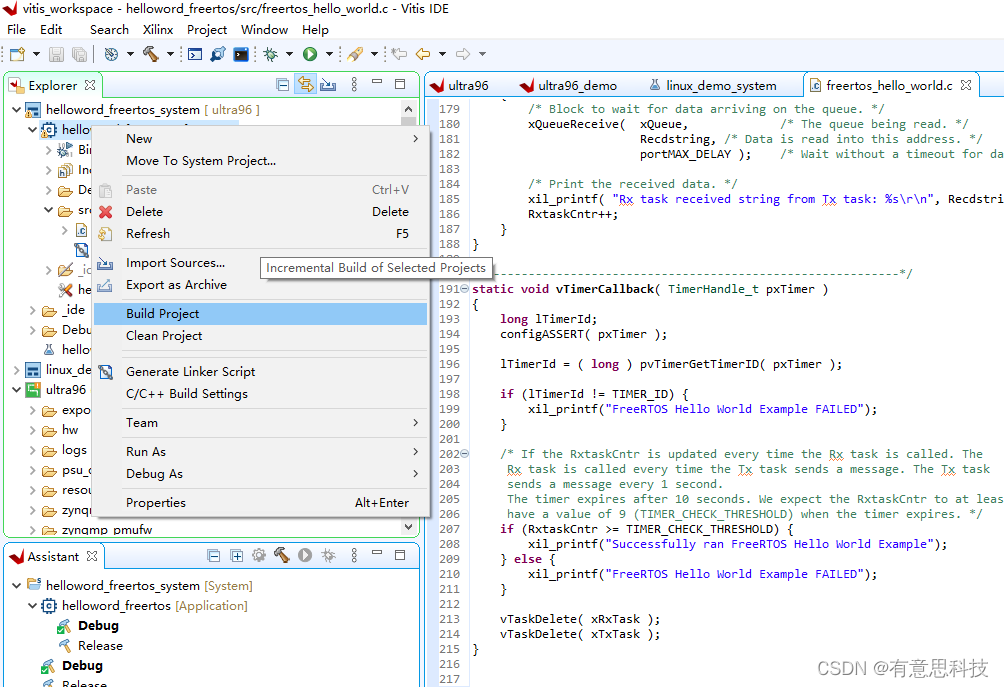Toggle code folding at line 191
This screenshot has width=1004, height=687.
click(465, 289)
